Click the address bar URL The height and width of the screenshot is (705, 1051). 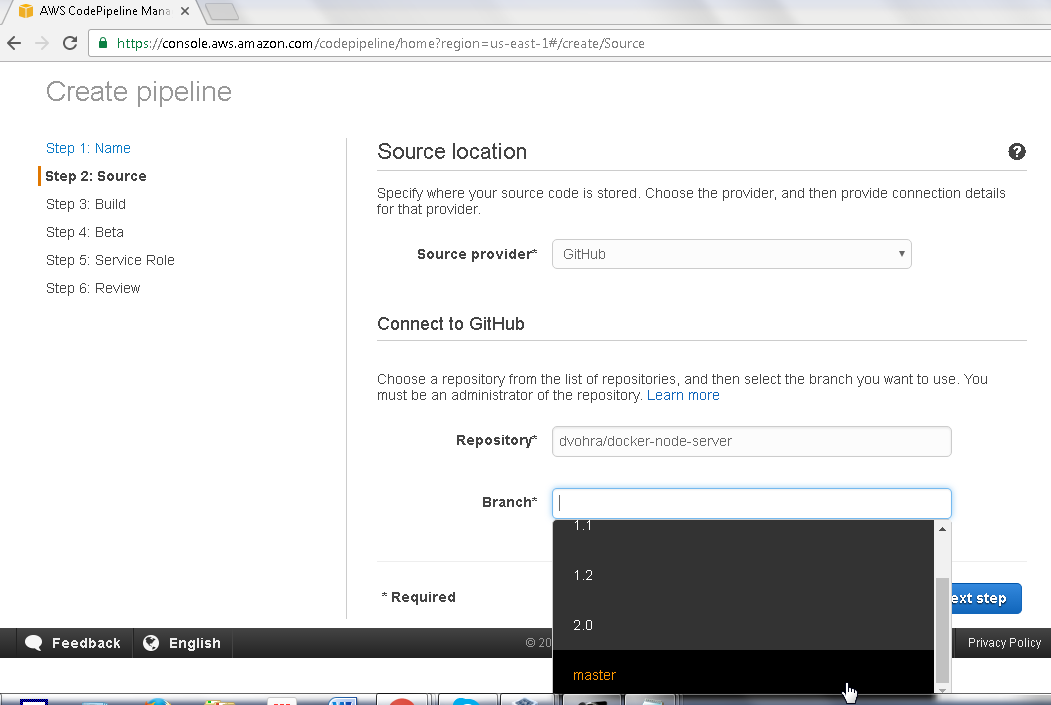point(380,44)
